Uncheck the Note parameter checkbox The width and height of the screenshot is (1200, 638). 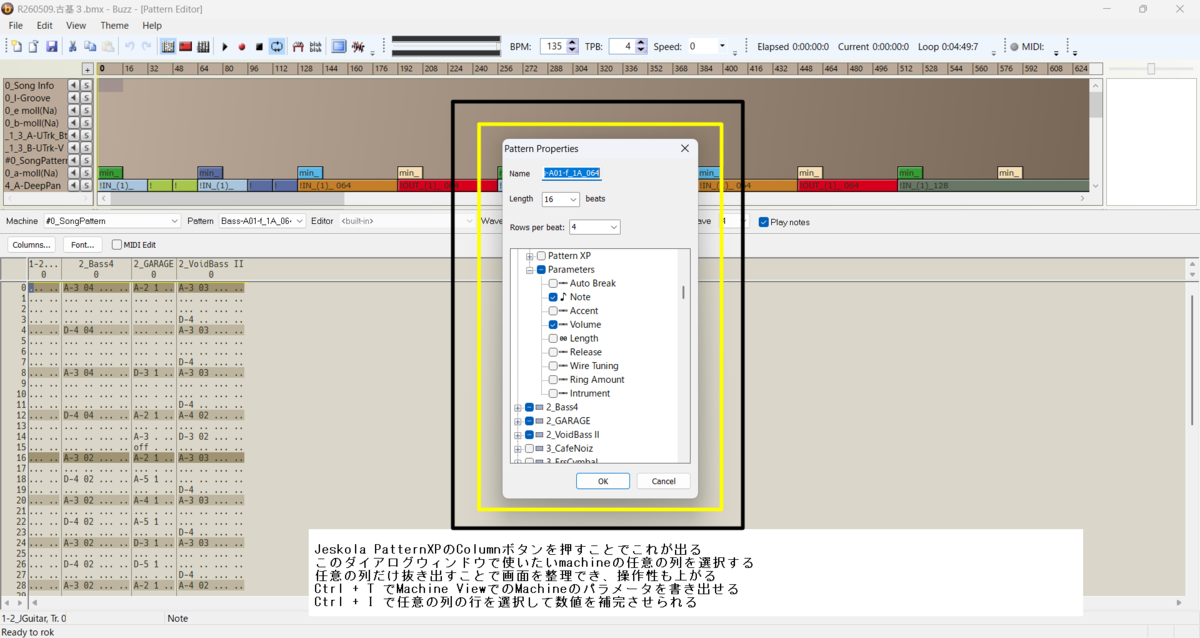[x=553, y=297]
